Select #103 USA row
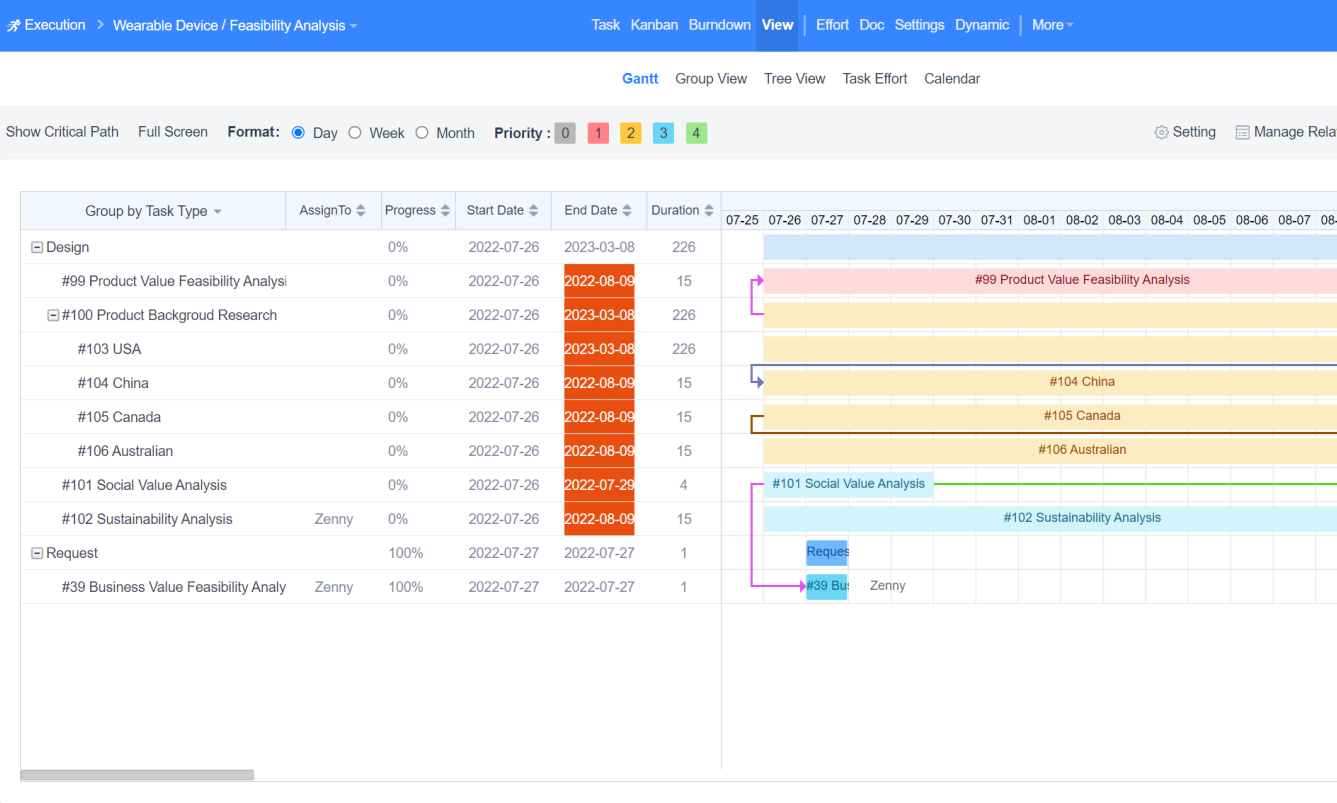Viewport: 1337px width, 803px height. pyautogui.click(x=370, y=349)
